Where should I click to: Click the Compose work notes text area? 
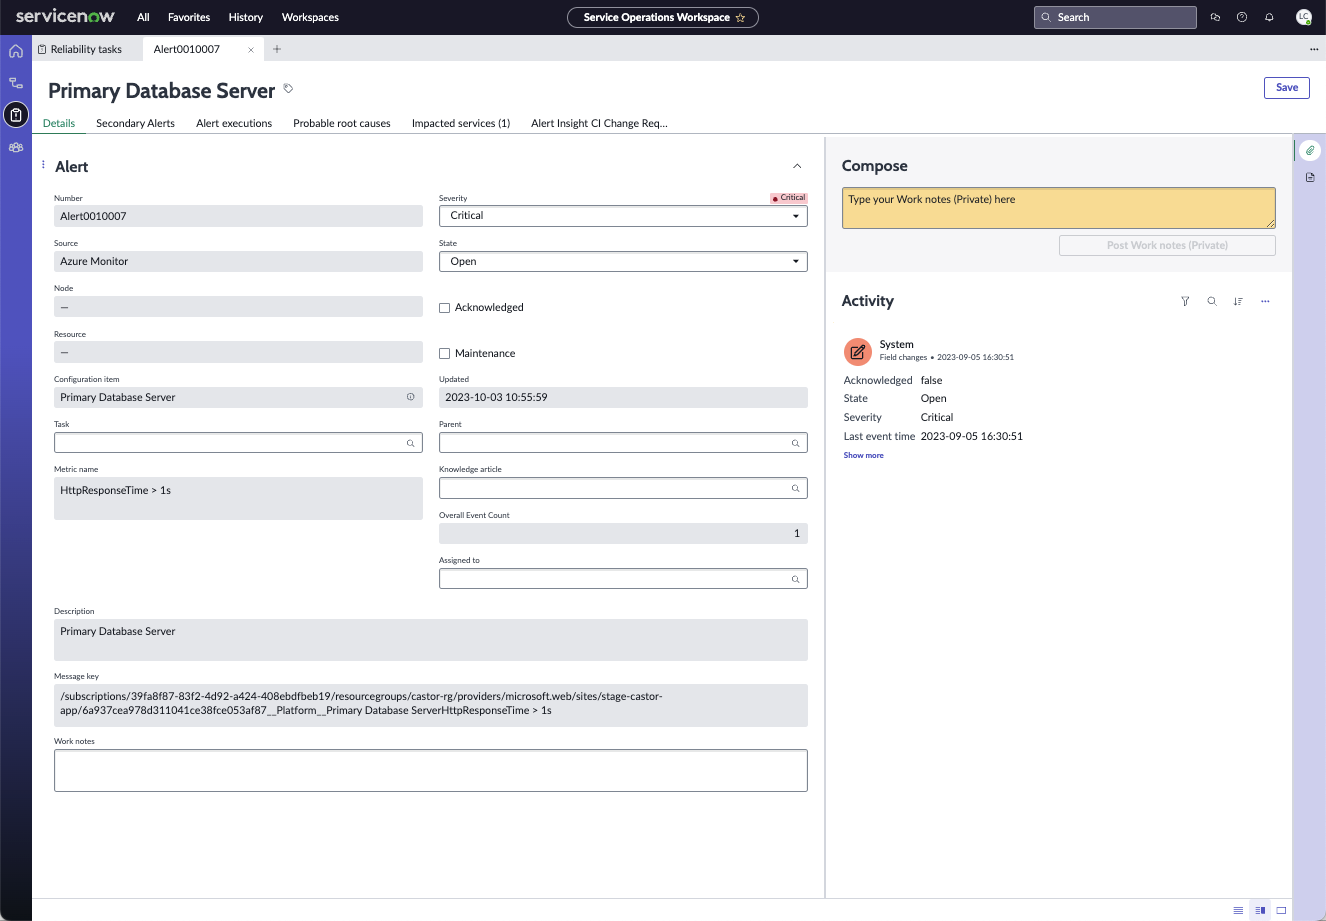point(1058,208)
